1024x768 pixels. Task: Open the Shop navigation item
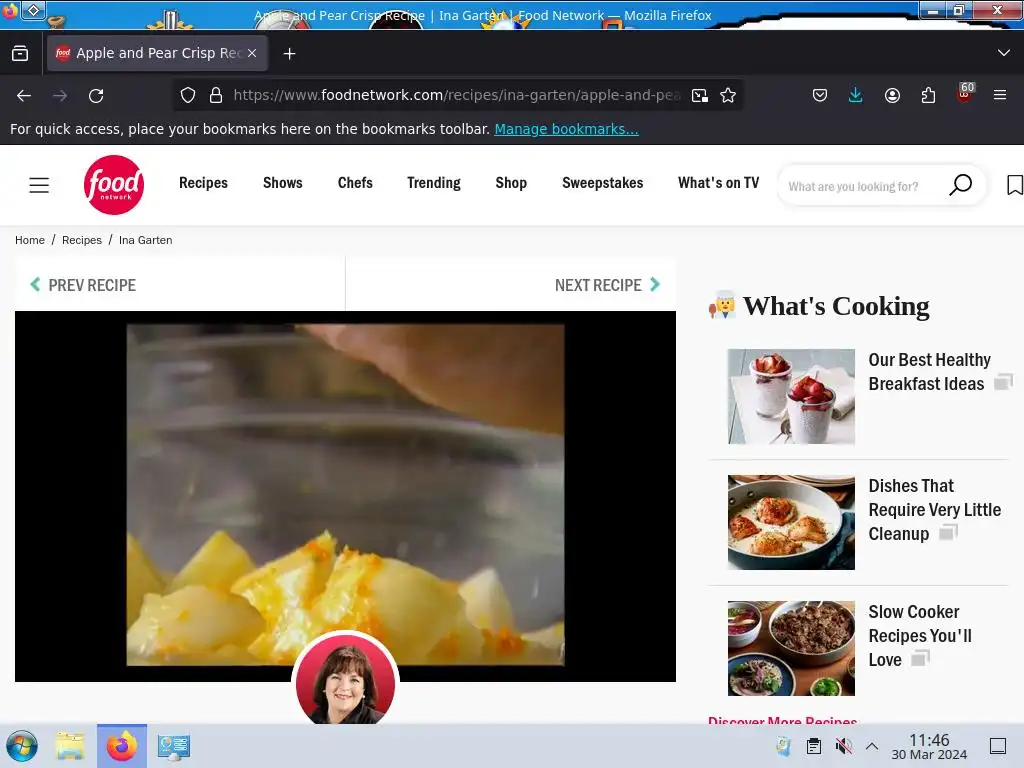tap(511, 183)
